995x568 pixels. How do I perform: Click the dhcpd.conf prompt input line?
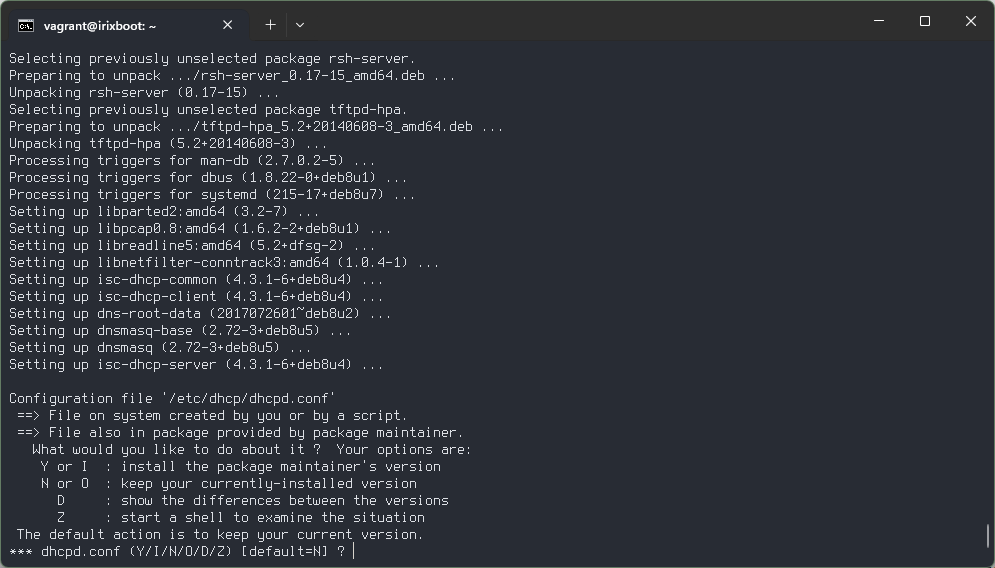[181, 551]
